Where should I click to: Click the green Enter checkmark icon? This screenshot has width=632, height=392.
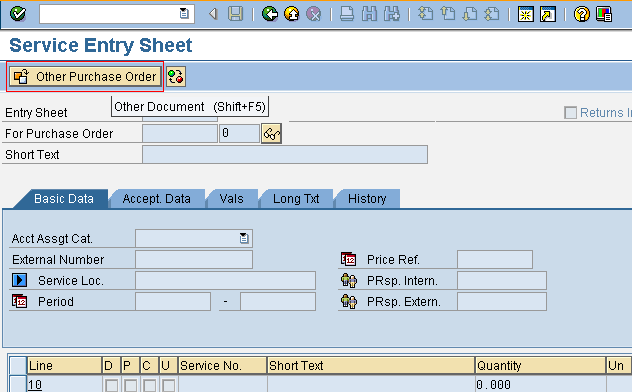18,14
